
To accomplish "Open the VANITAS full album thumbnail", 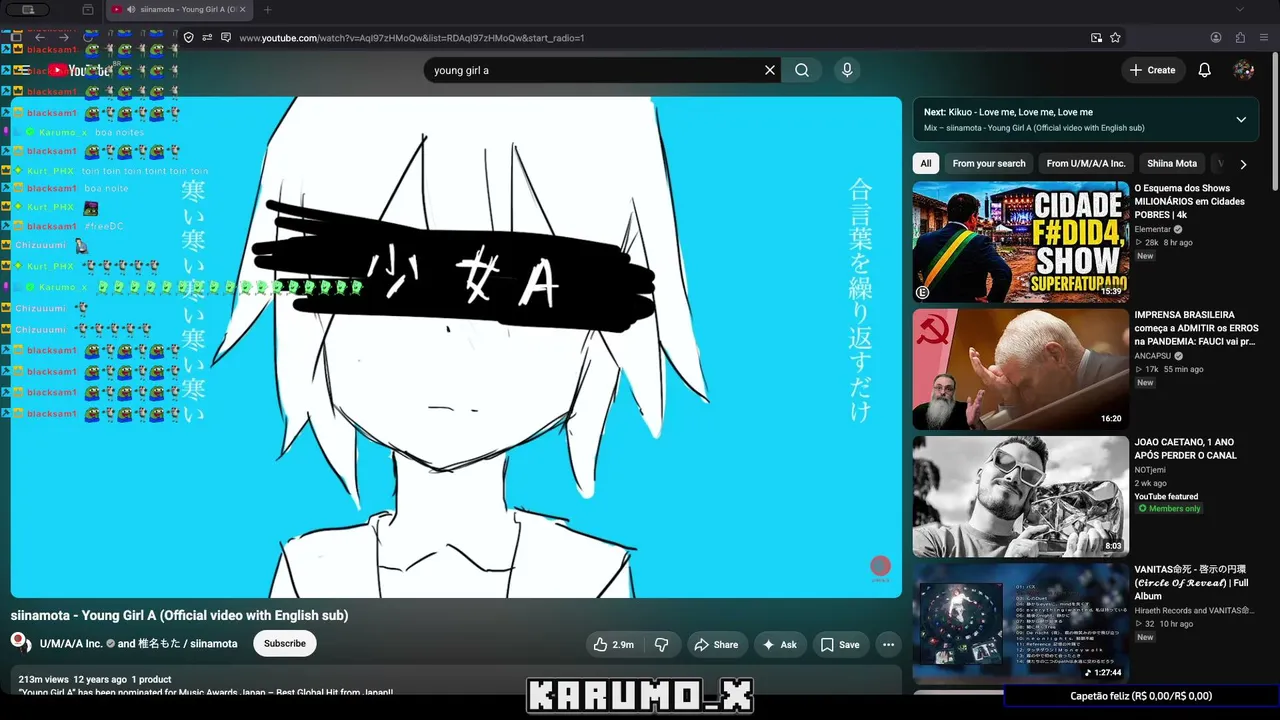I will [1020, 623].
